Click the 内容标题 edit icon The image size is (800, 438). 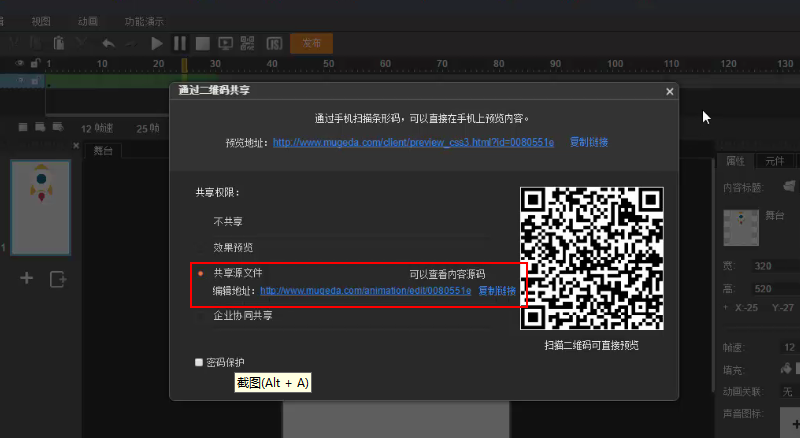[x=789, y=186]
